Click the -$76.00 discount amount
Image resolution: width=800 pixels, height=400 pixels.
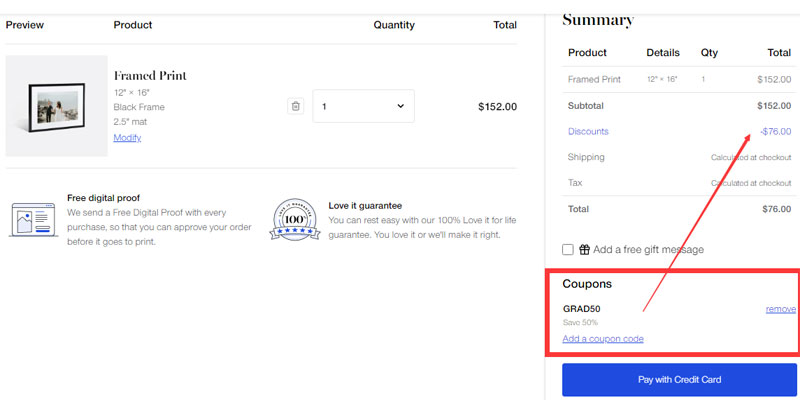774,131
